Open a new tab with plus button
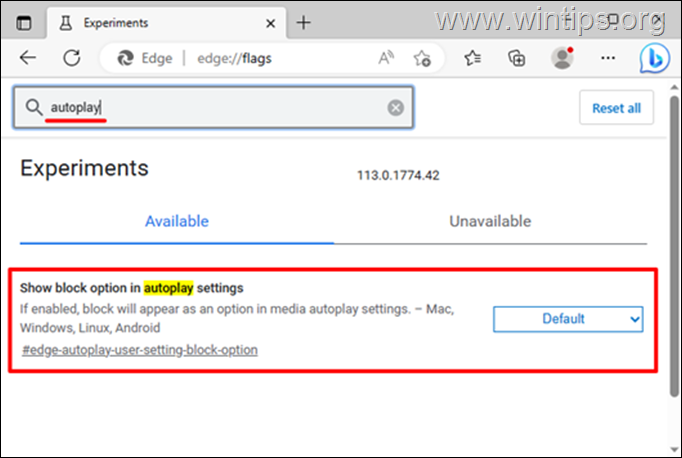Screen dimensions: 682x458 pyautogui.click(x=304, y=22)
